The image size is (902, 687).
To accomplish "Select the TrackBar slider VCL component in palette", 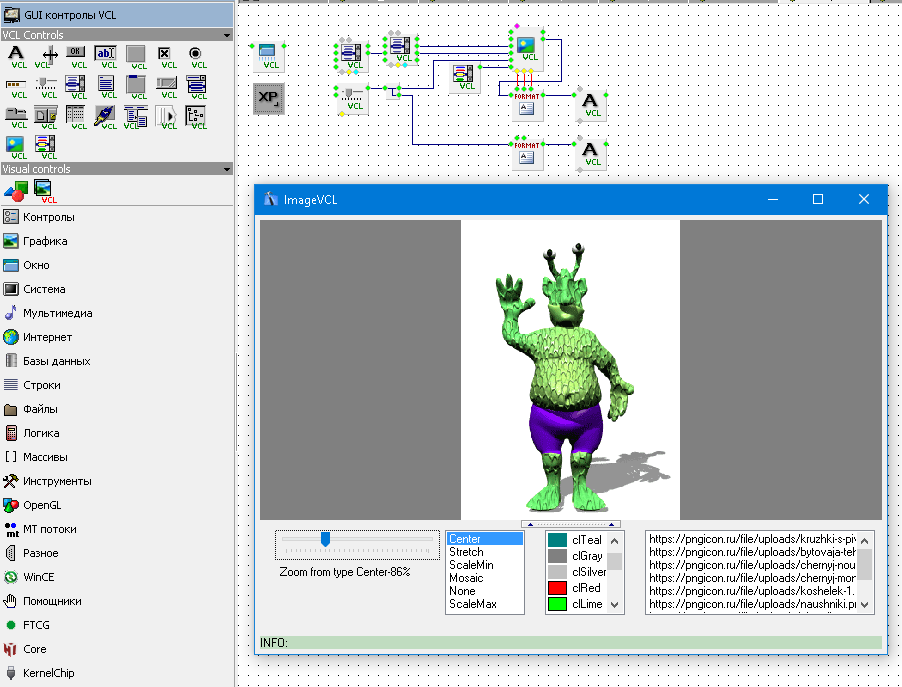I will coord(47,87).
